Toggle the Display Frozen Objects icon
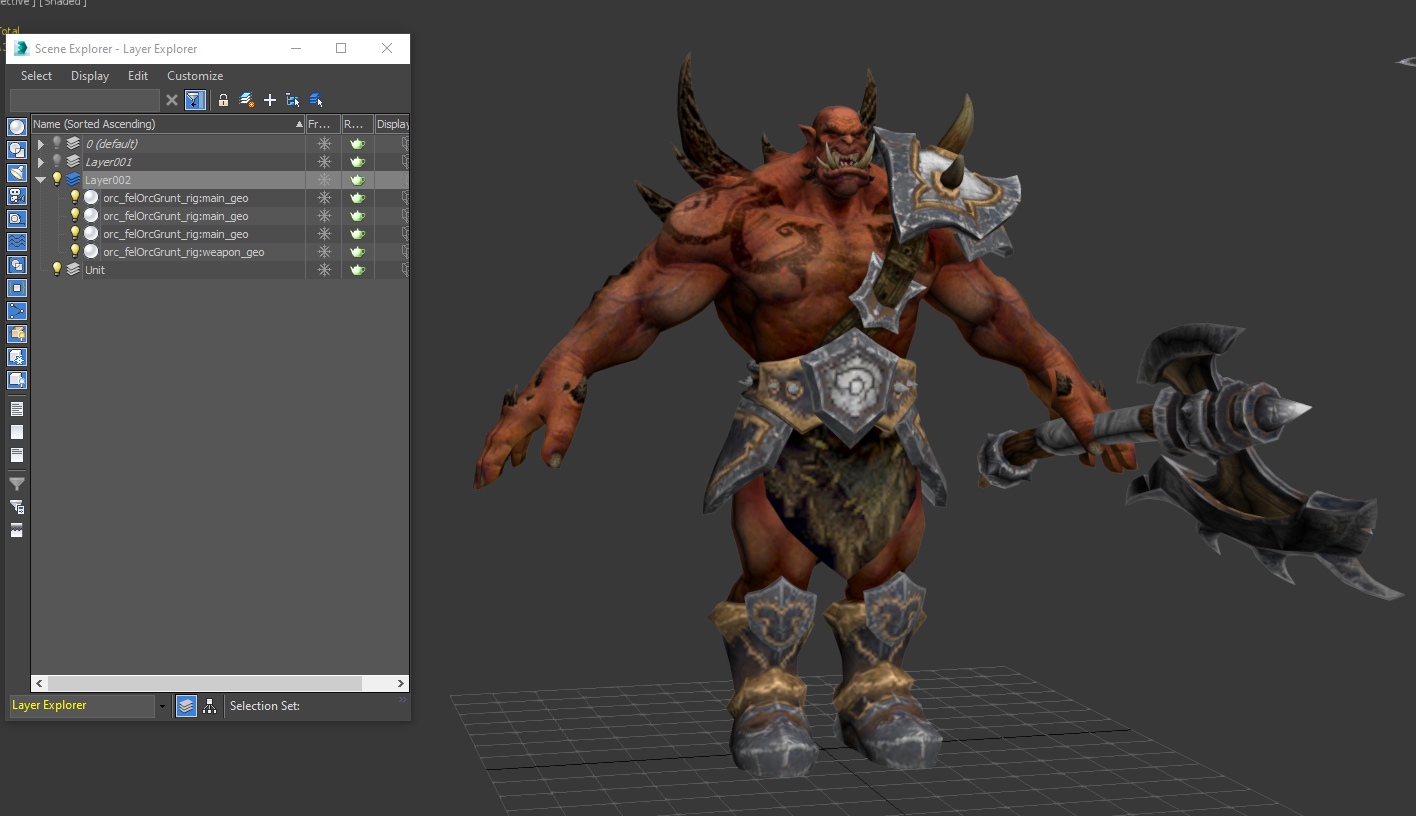 point(17,357)
